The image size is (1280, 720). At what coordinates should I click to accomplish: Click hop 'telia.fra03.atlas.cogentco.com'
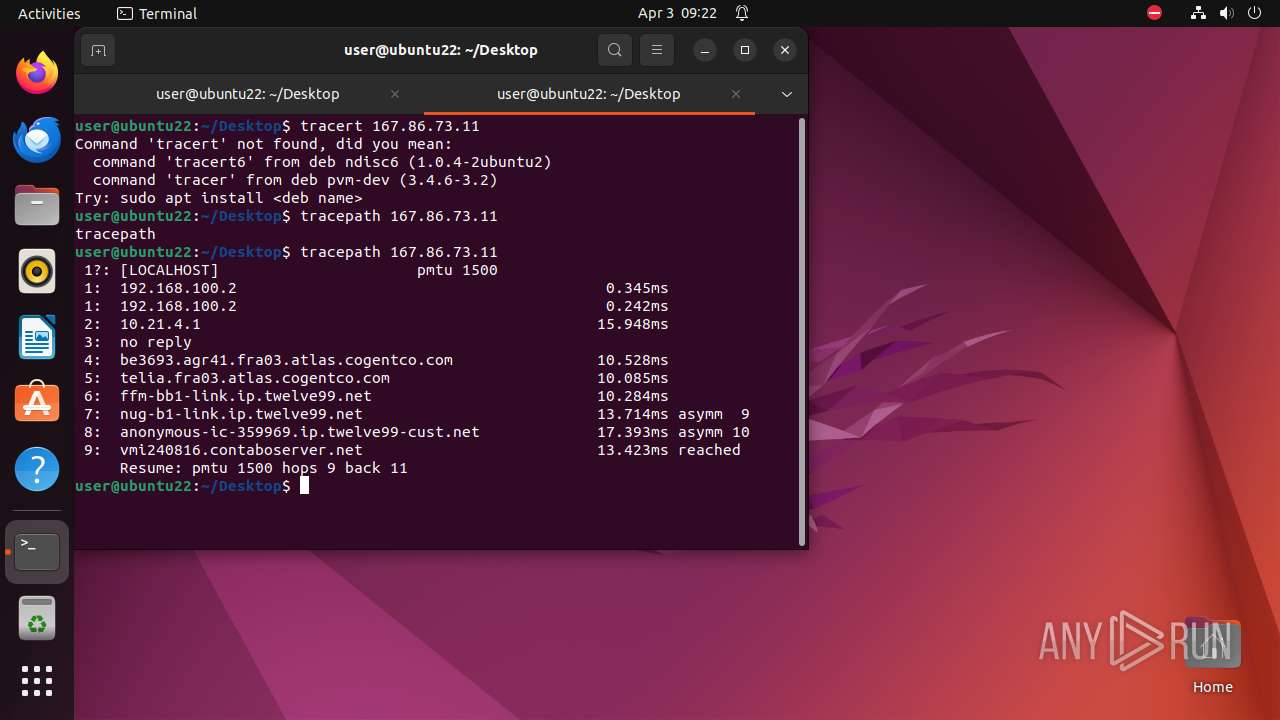coord(255,378)
